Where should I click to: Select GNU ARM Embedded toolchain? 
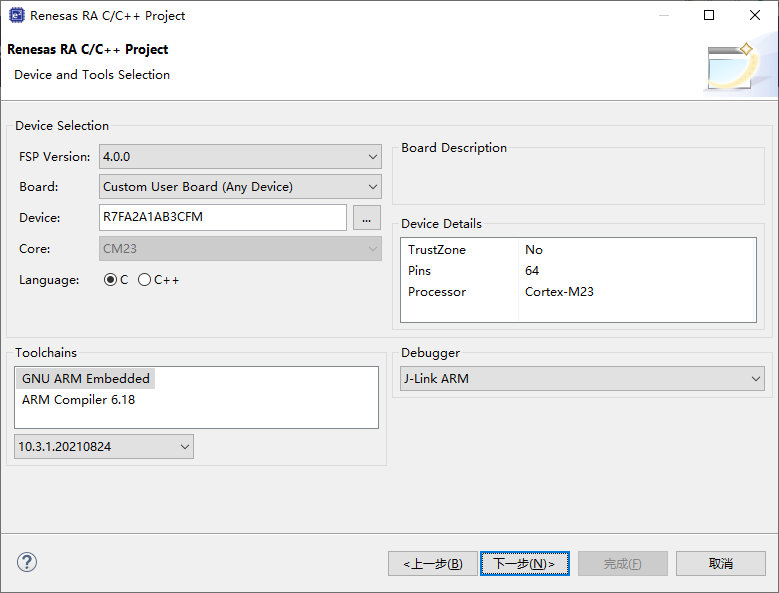click(x=85, y=378)
